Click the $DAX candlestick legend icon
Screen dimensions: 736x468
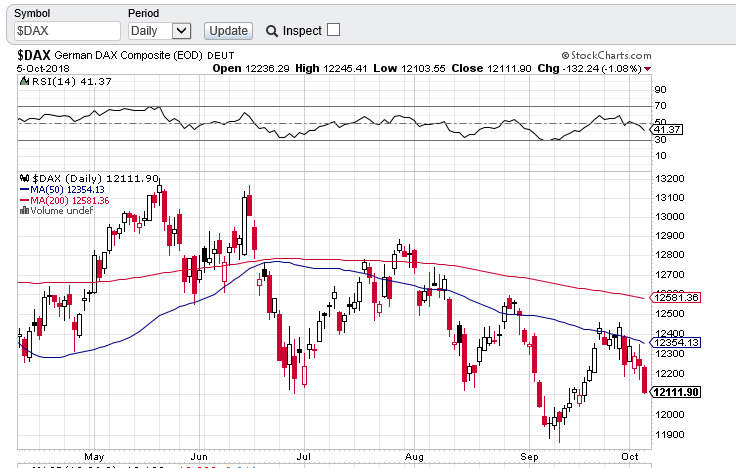[x=24, y=178]
